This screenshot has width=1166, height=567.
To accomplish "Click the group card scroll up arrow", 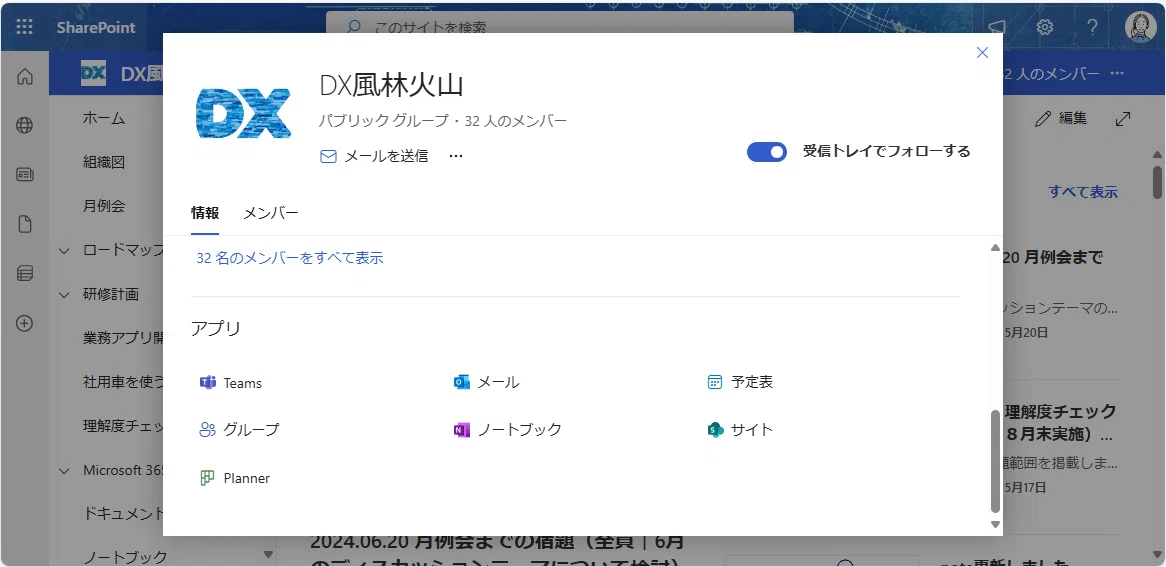I will pyautogui.click(x=996, y=248).
